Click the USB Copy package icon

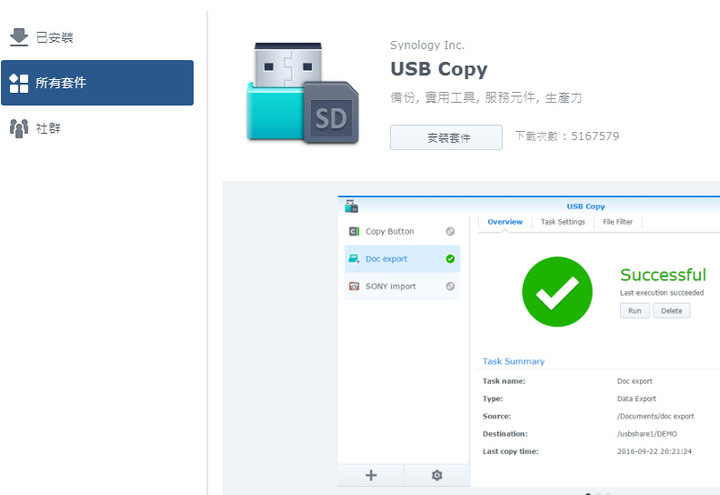pos(303,93)
